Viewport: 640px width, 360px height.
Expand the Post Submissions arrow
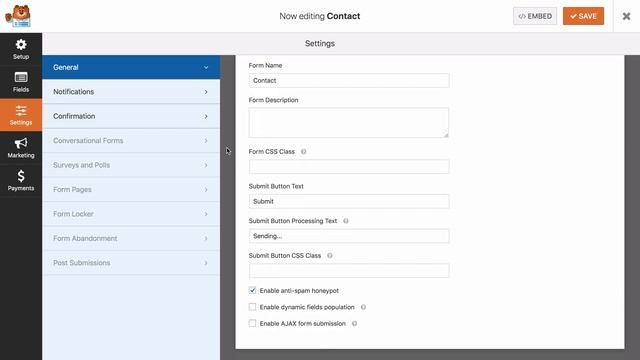pyautogui.click(x=206, y=263)
